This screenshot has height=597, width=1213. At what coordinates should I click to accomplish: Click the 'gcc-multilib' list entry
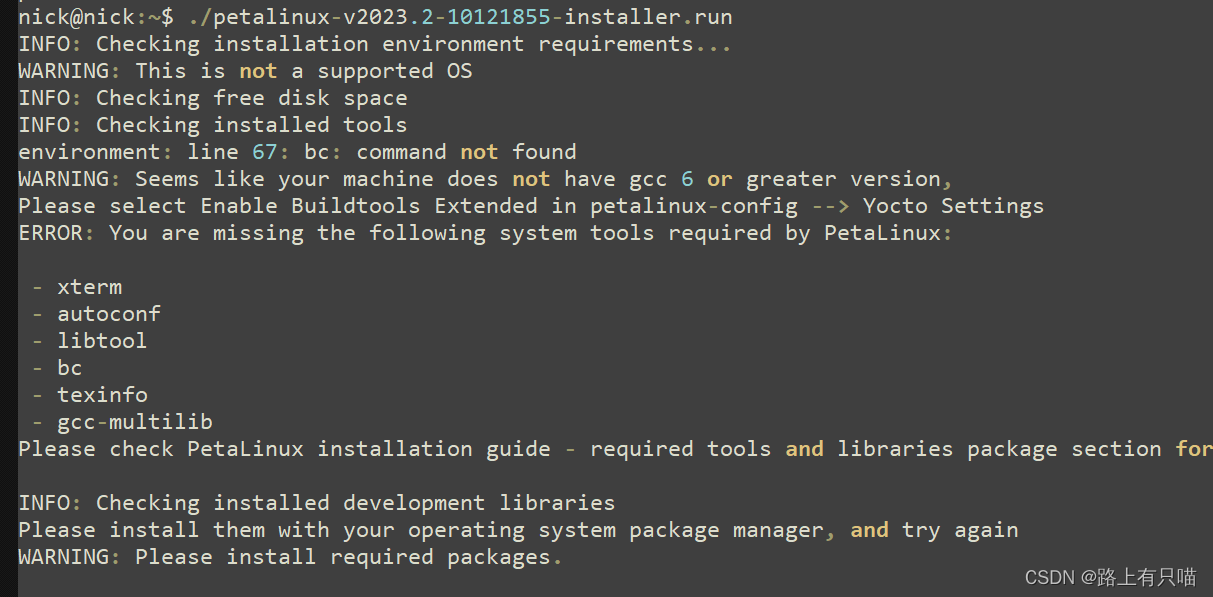tap(122, 422)
